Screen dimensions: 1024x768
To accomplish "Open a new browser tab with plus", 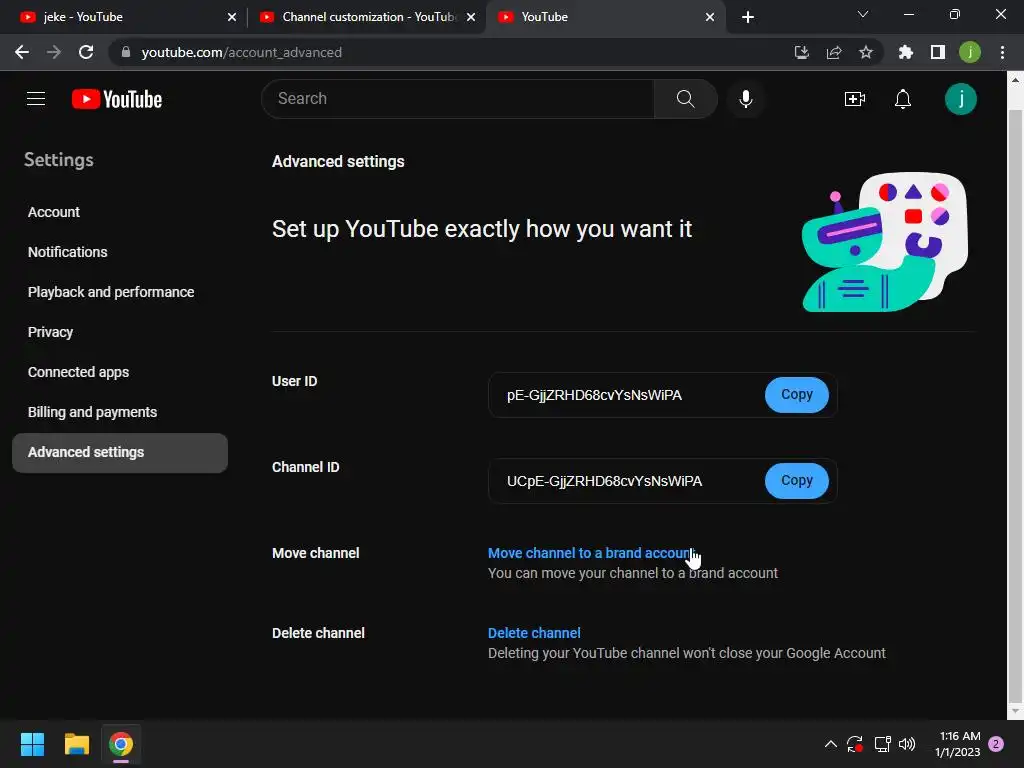I will click(x=748, y=17).
